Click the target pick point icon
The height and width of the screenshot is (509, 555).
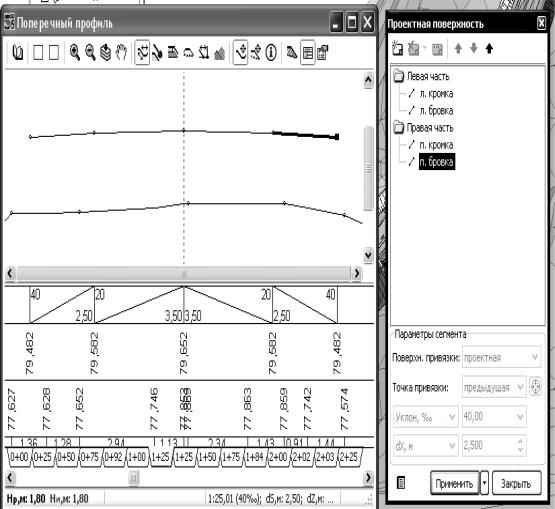[x=536, y=387]
